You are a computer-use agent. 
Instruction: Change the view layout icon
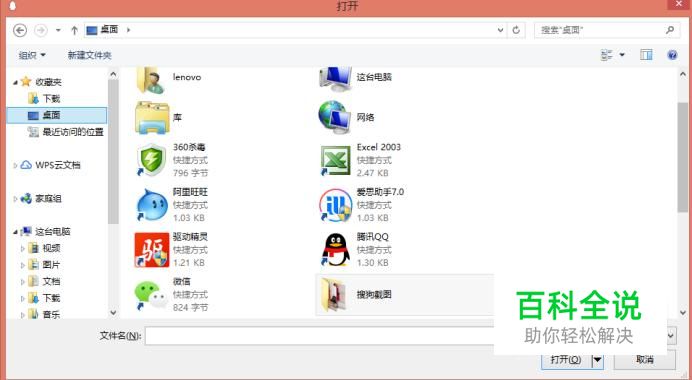click(x=607, y=55)
